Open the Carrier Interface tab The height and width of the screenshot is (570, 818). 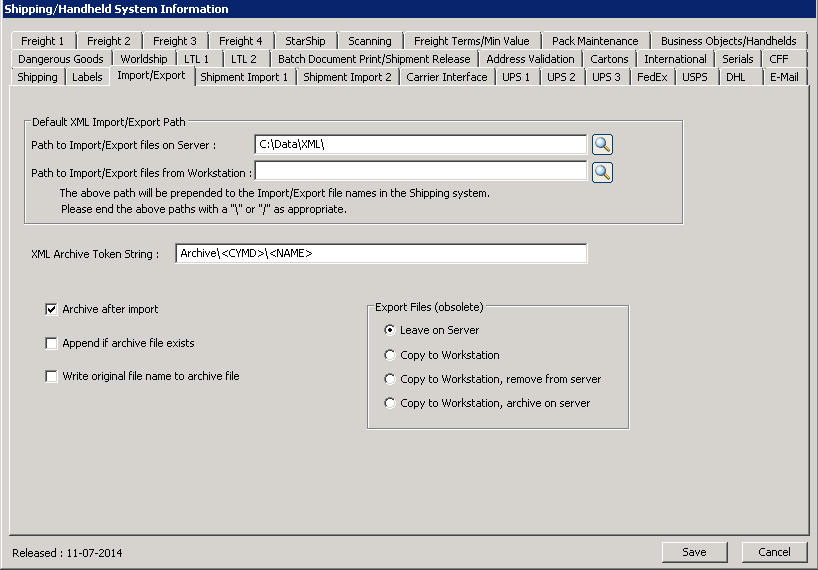(x=447, y=77)
